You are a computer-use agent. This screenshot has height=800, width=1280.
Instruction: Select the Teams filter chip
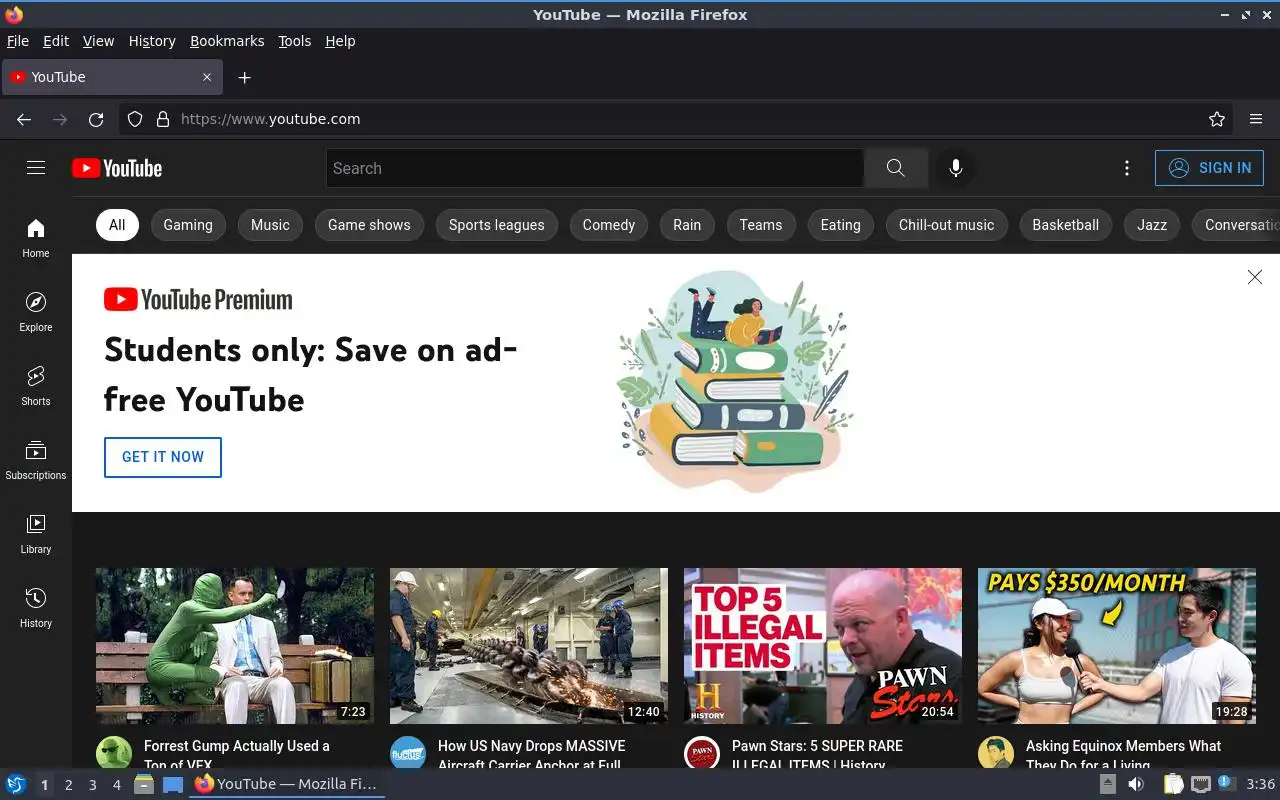pos(761,225)
